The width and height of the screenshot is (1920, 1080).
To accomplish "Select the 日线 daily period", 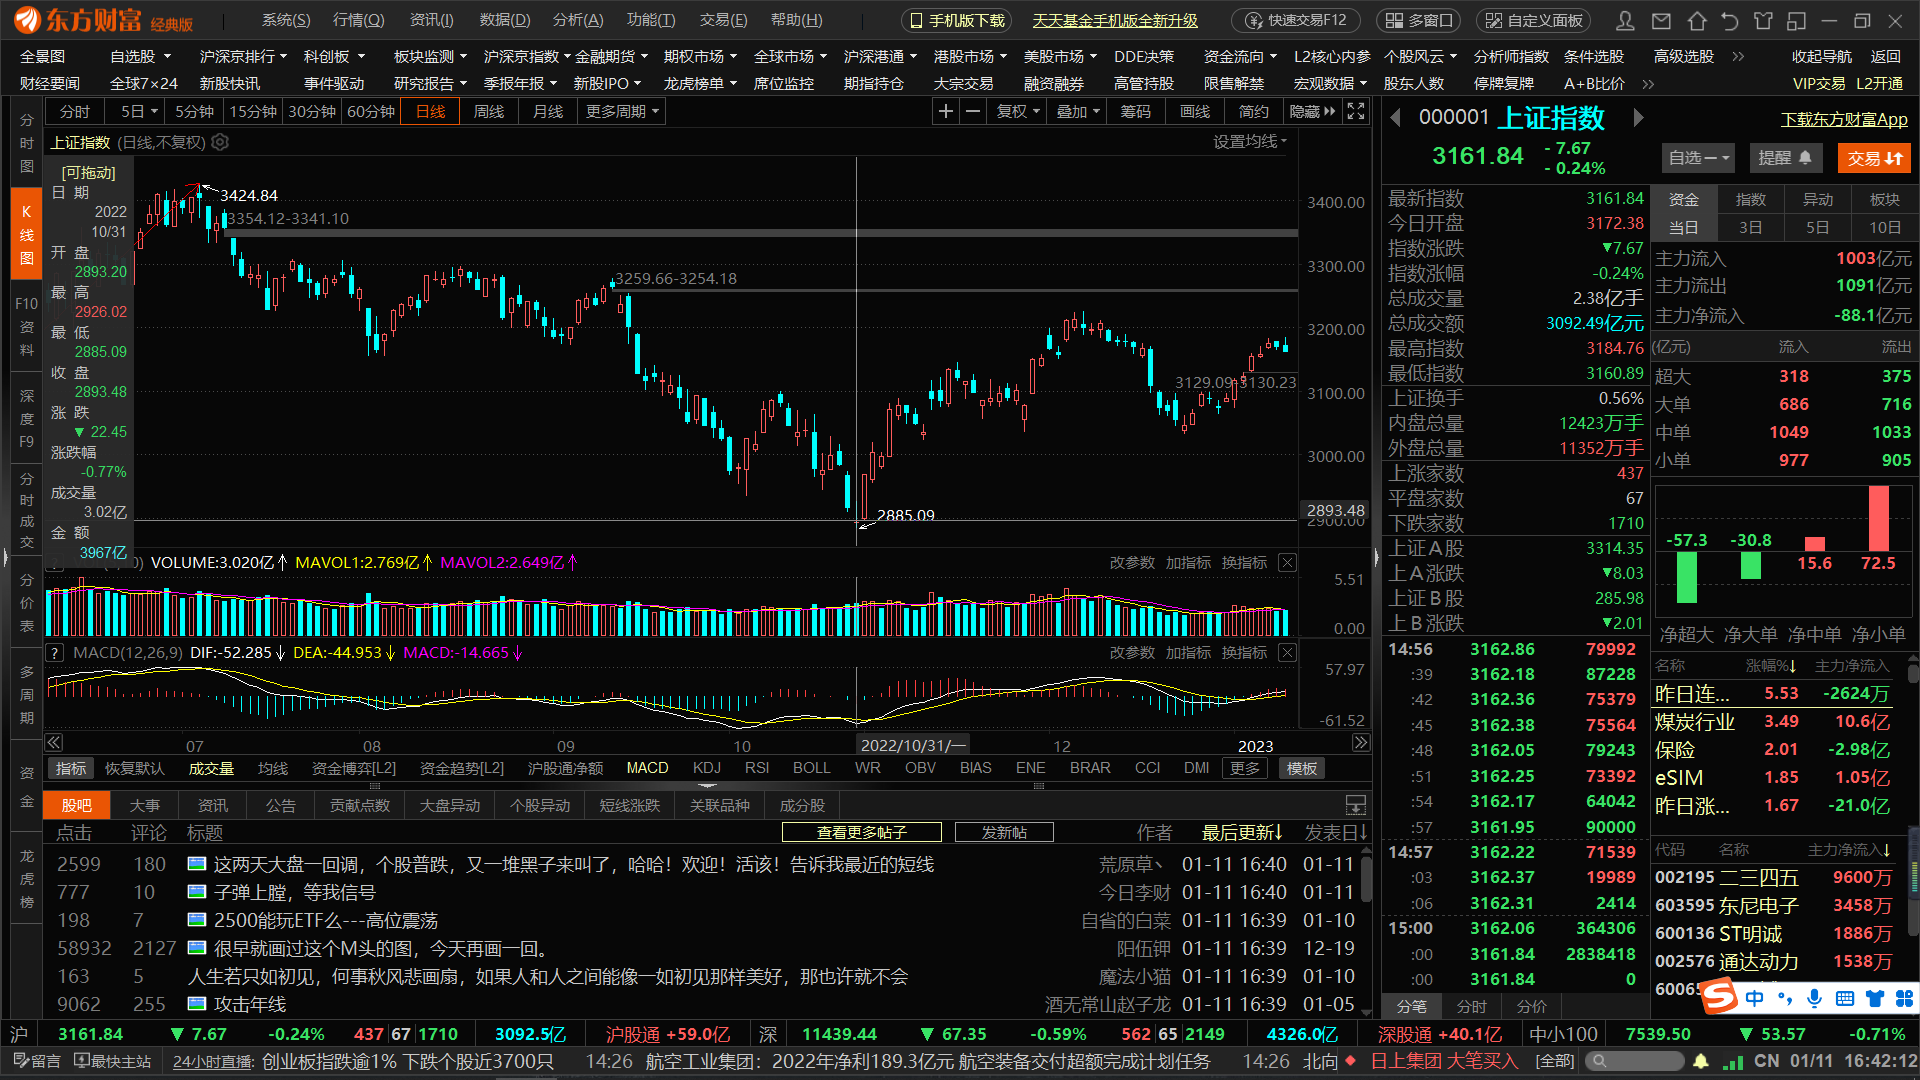I will pos(431,111).
